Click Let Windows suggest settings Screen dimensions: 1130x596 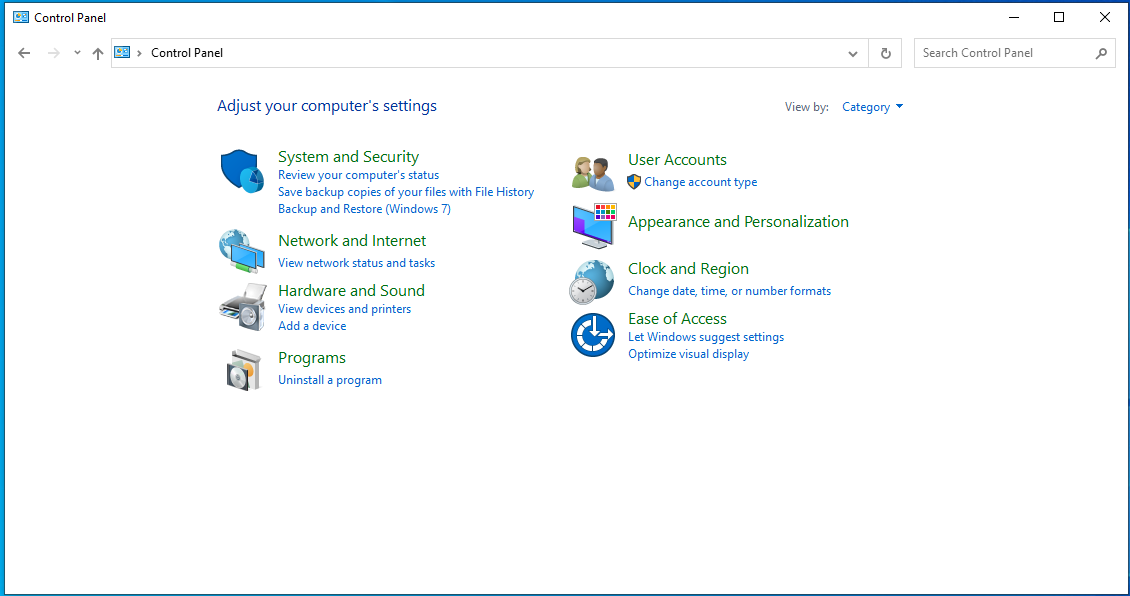[706, 337]
